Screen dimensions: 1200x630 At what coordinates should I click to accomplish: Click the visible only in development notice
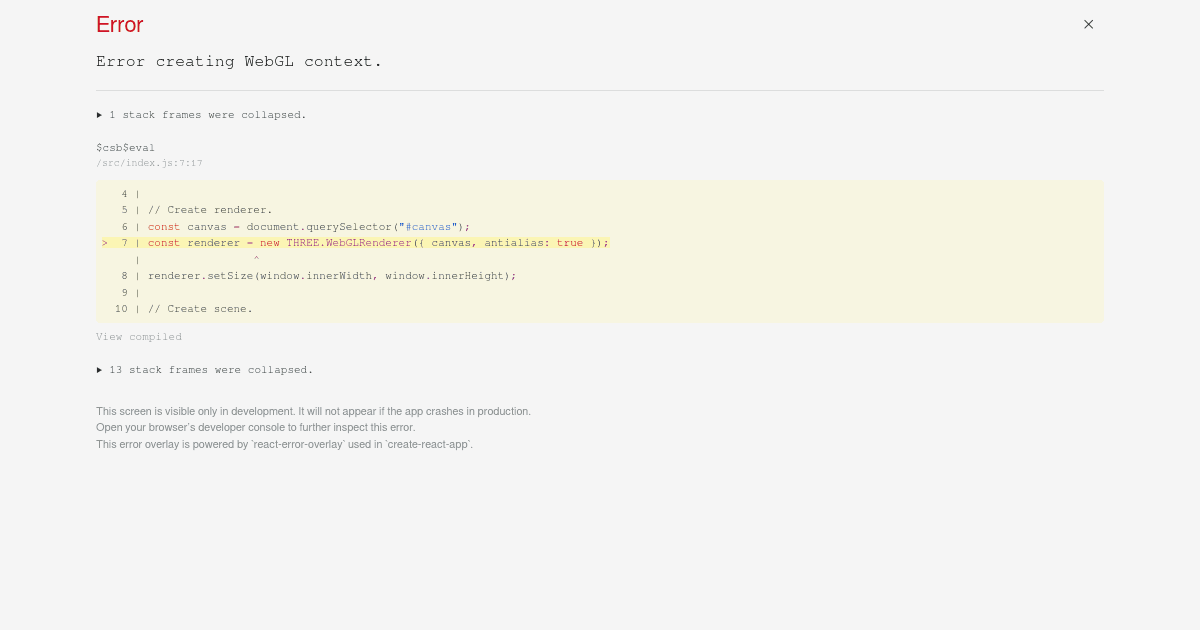pyautogui.click(x=313, y=411)
